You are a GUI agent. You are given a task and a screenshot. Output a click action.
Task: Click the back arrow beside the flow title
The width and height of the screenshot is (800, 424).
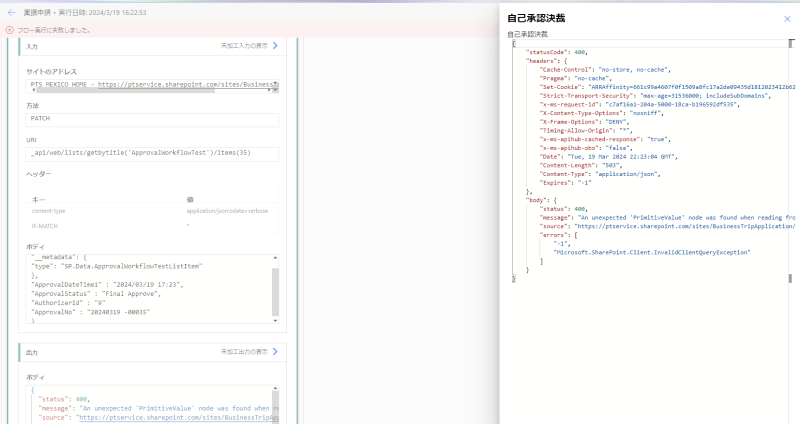(10, 10)
